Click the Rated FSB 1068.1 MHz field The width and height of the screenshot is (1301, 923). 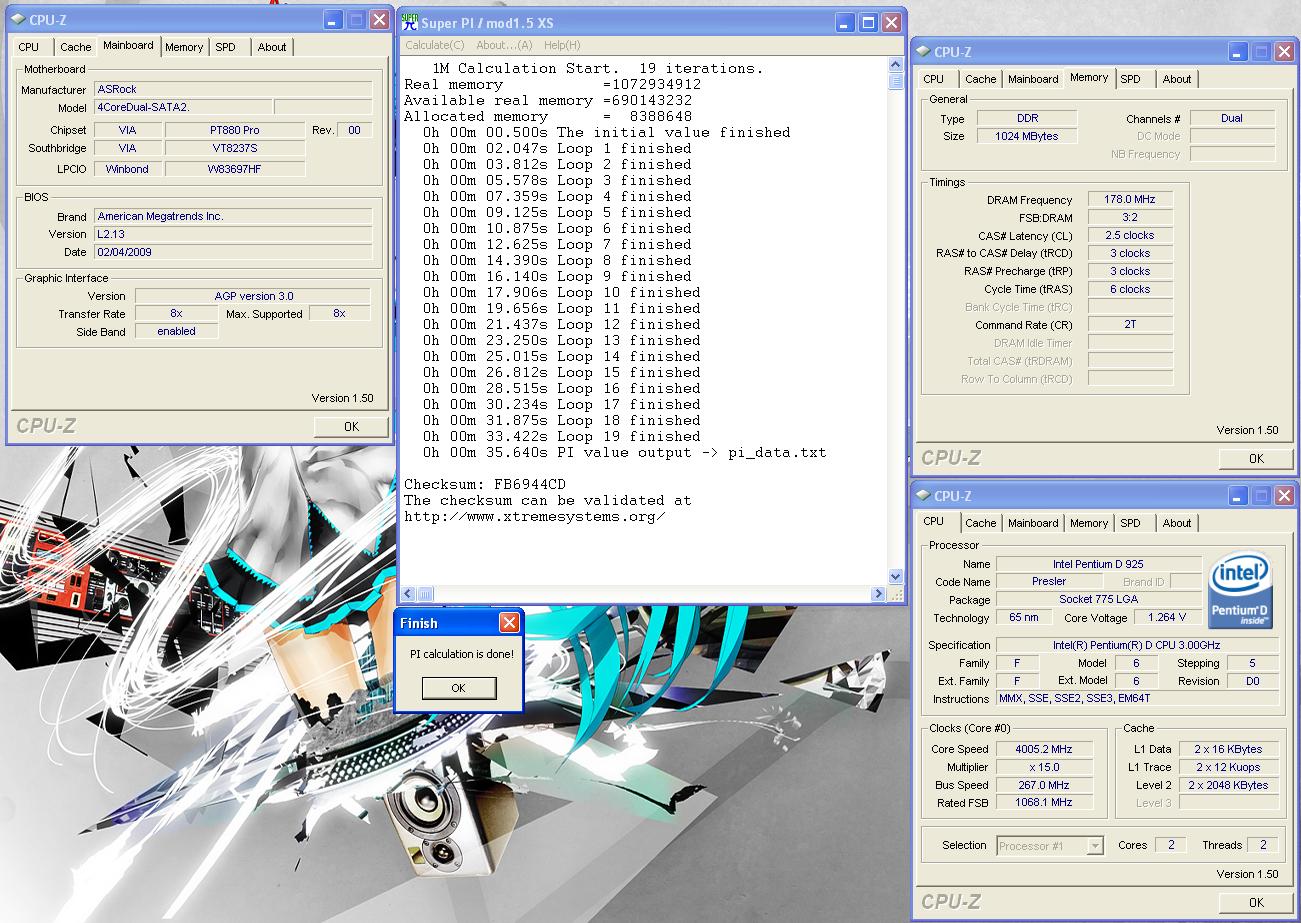tap(1043, 803)
